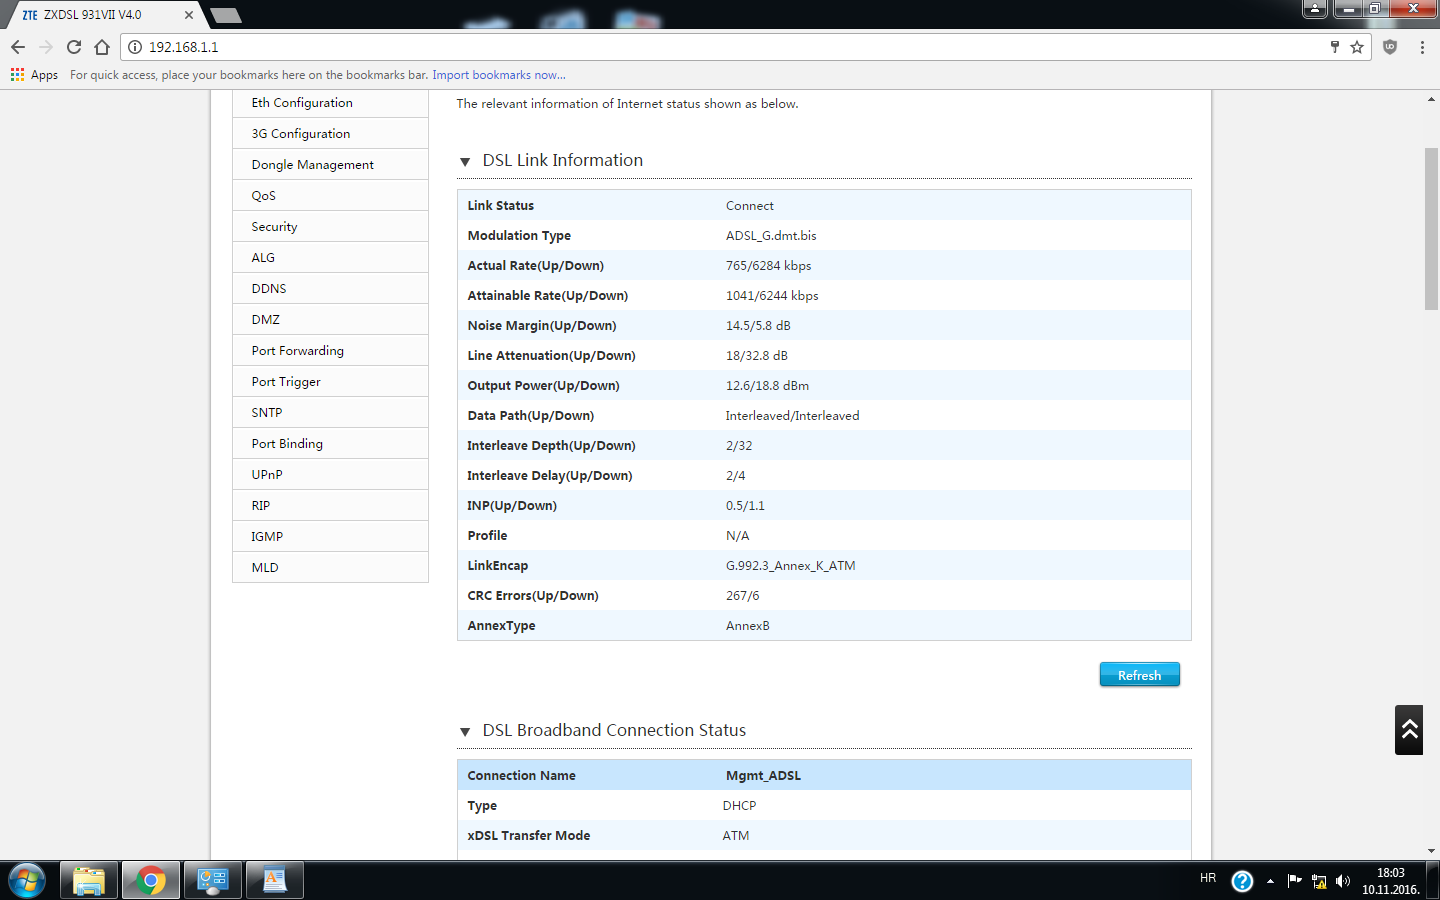
Task: Launch Chrome from the taskbar
Action: pos(151,880)
